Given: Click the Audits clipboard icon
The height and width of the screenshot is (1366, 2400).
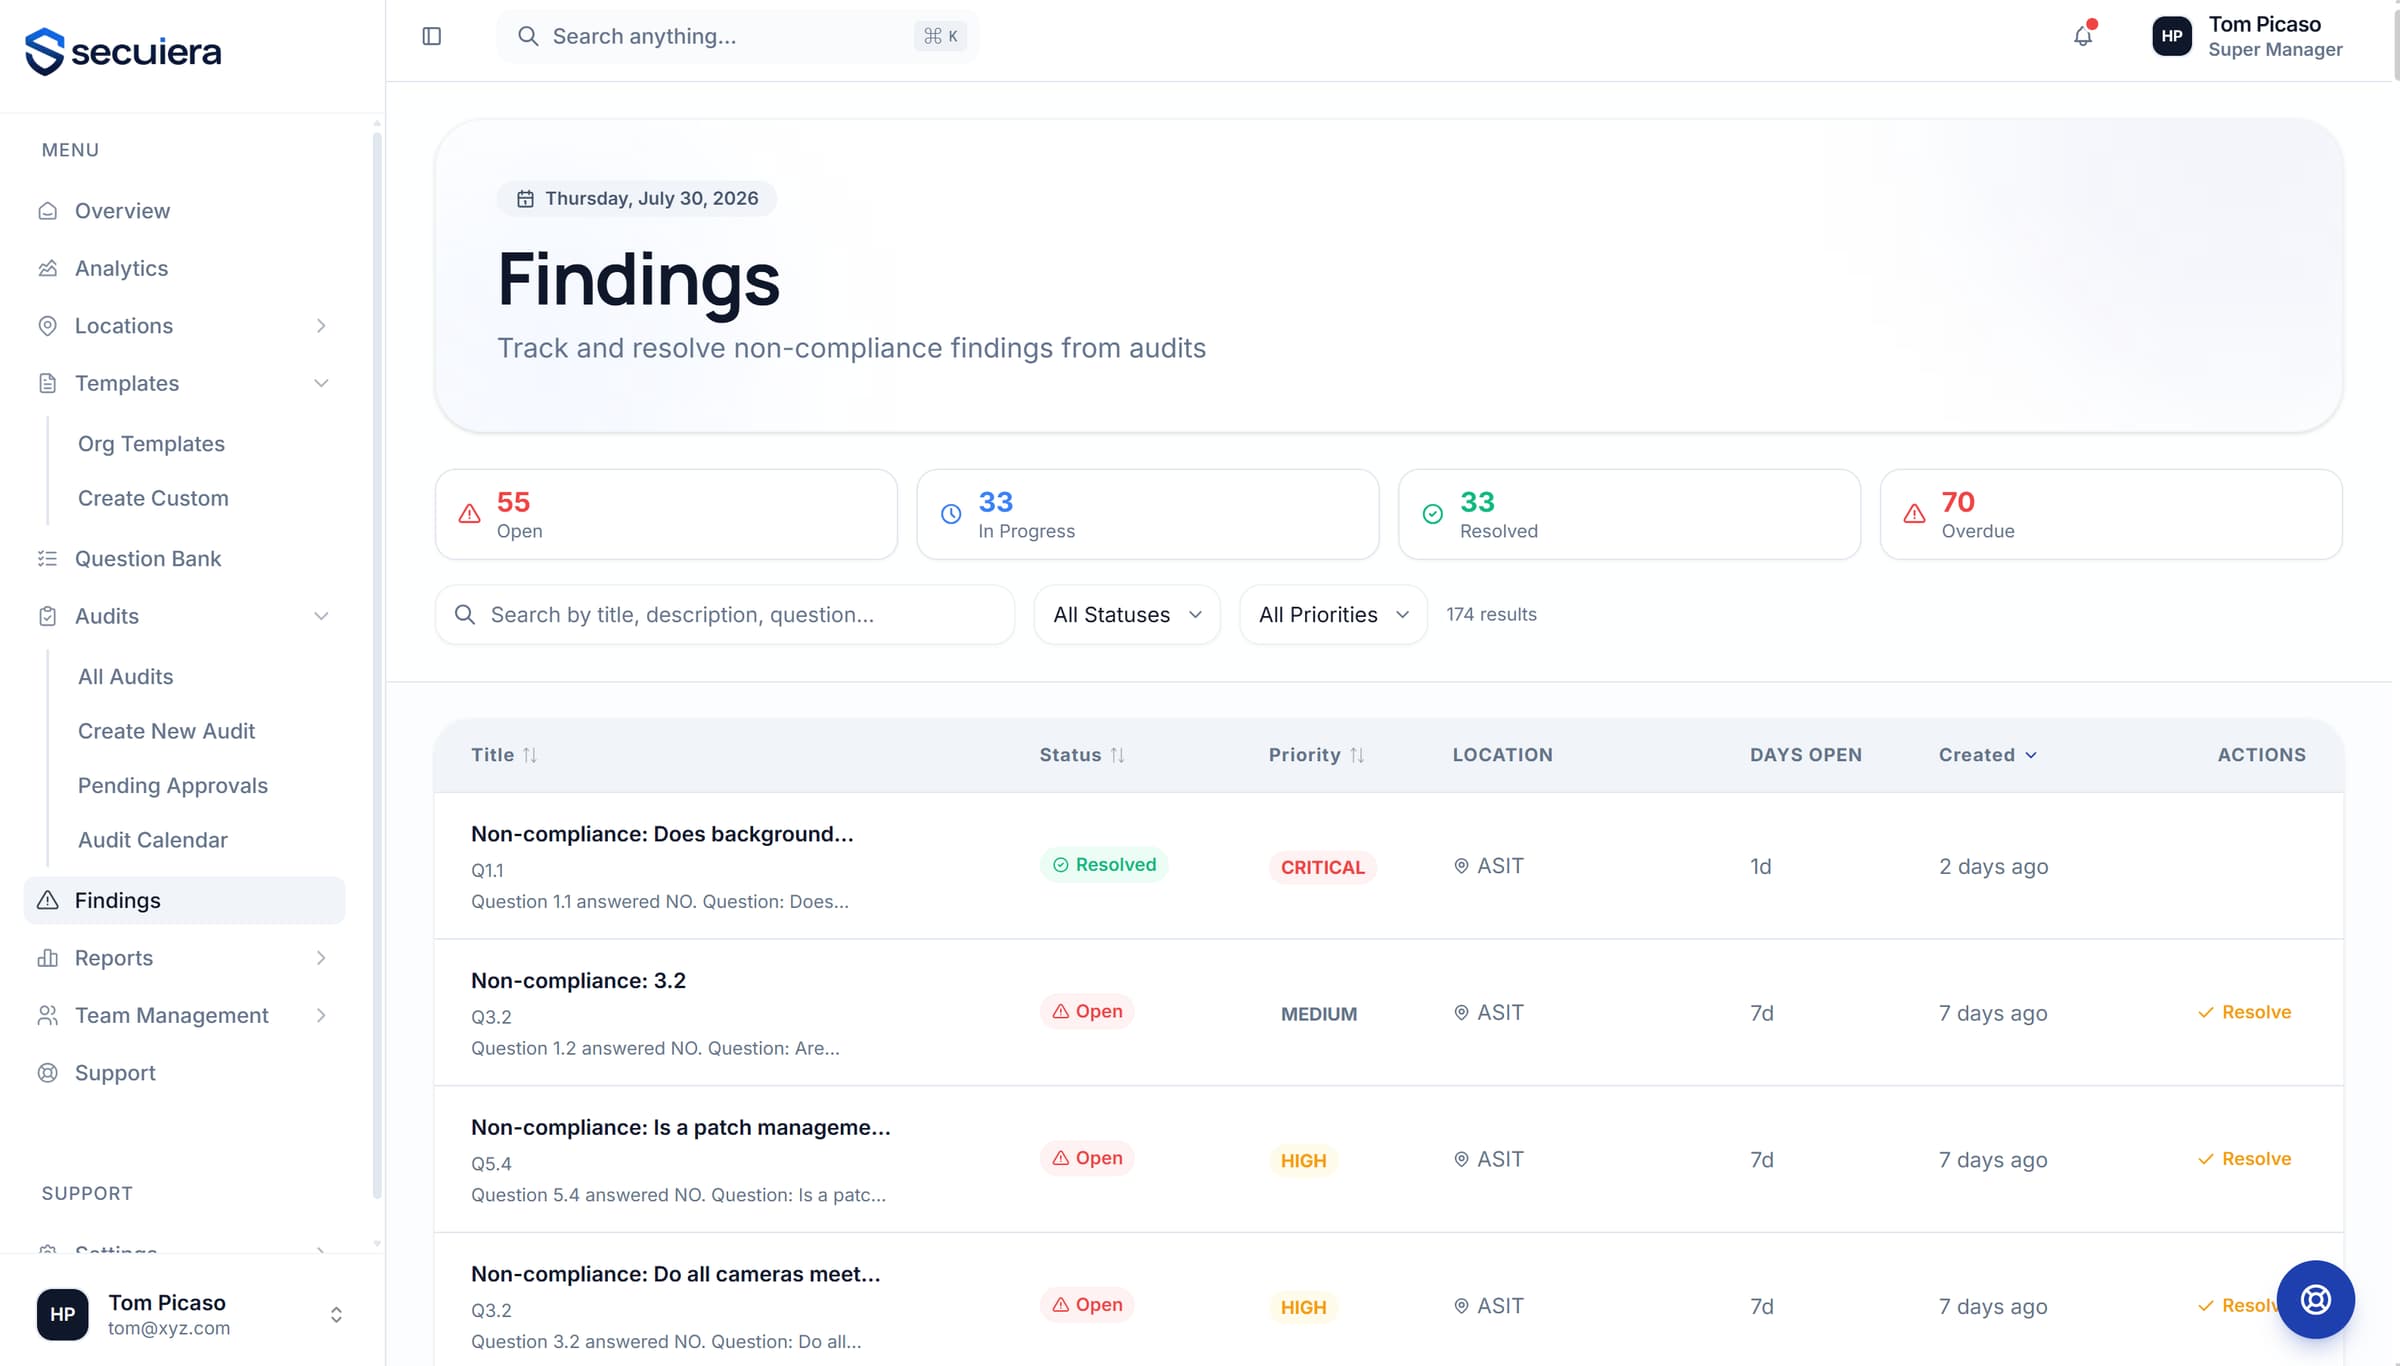Looking at the screenshot, I should (x=47, y=616).
